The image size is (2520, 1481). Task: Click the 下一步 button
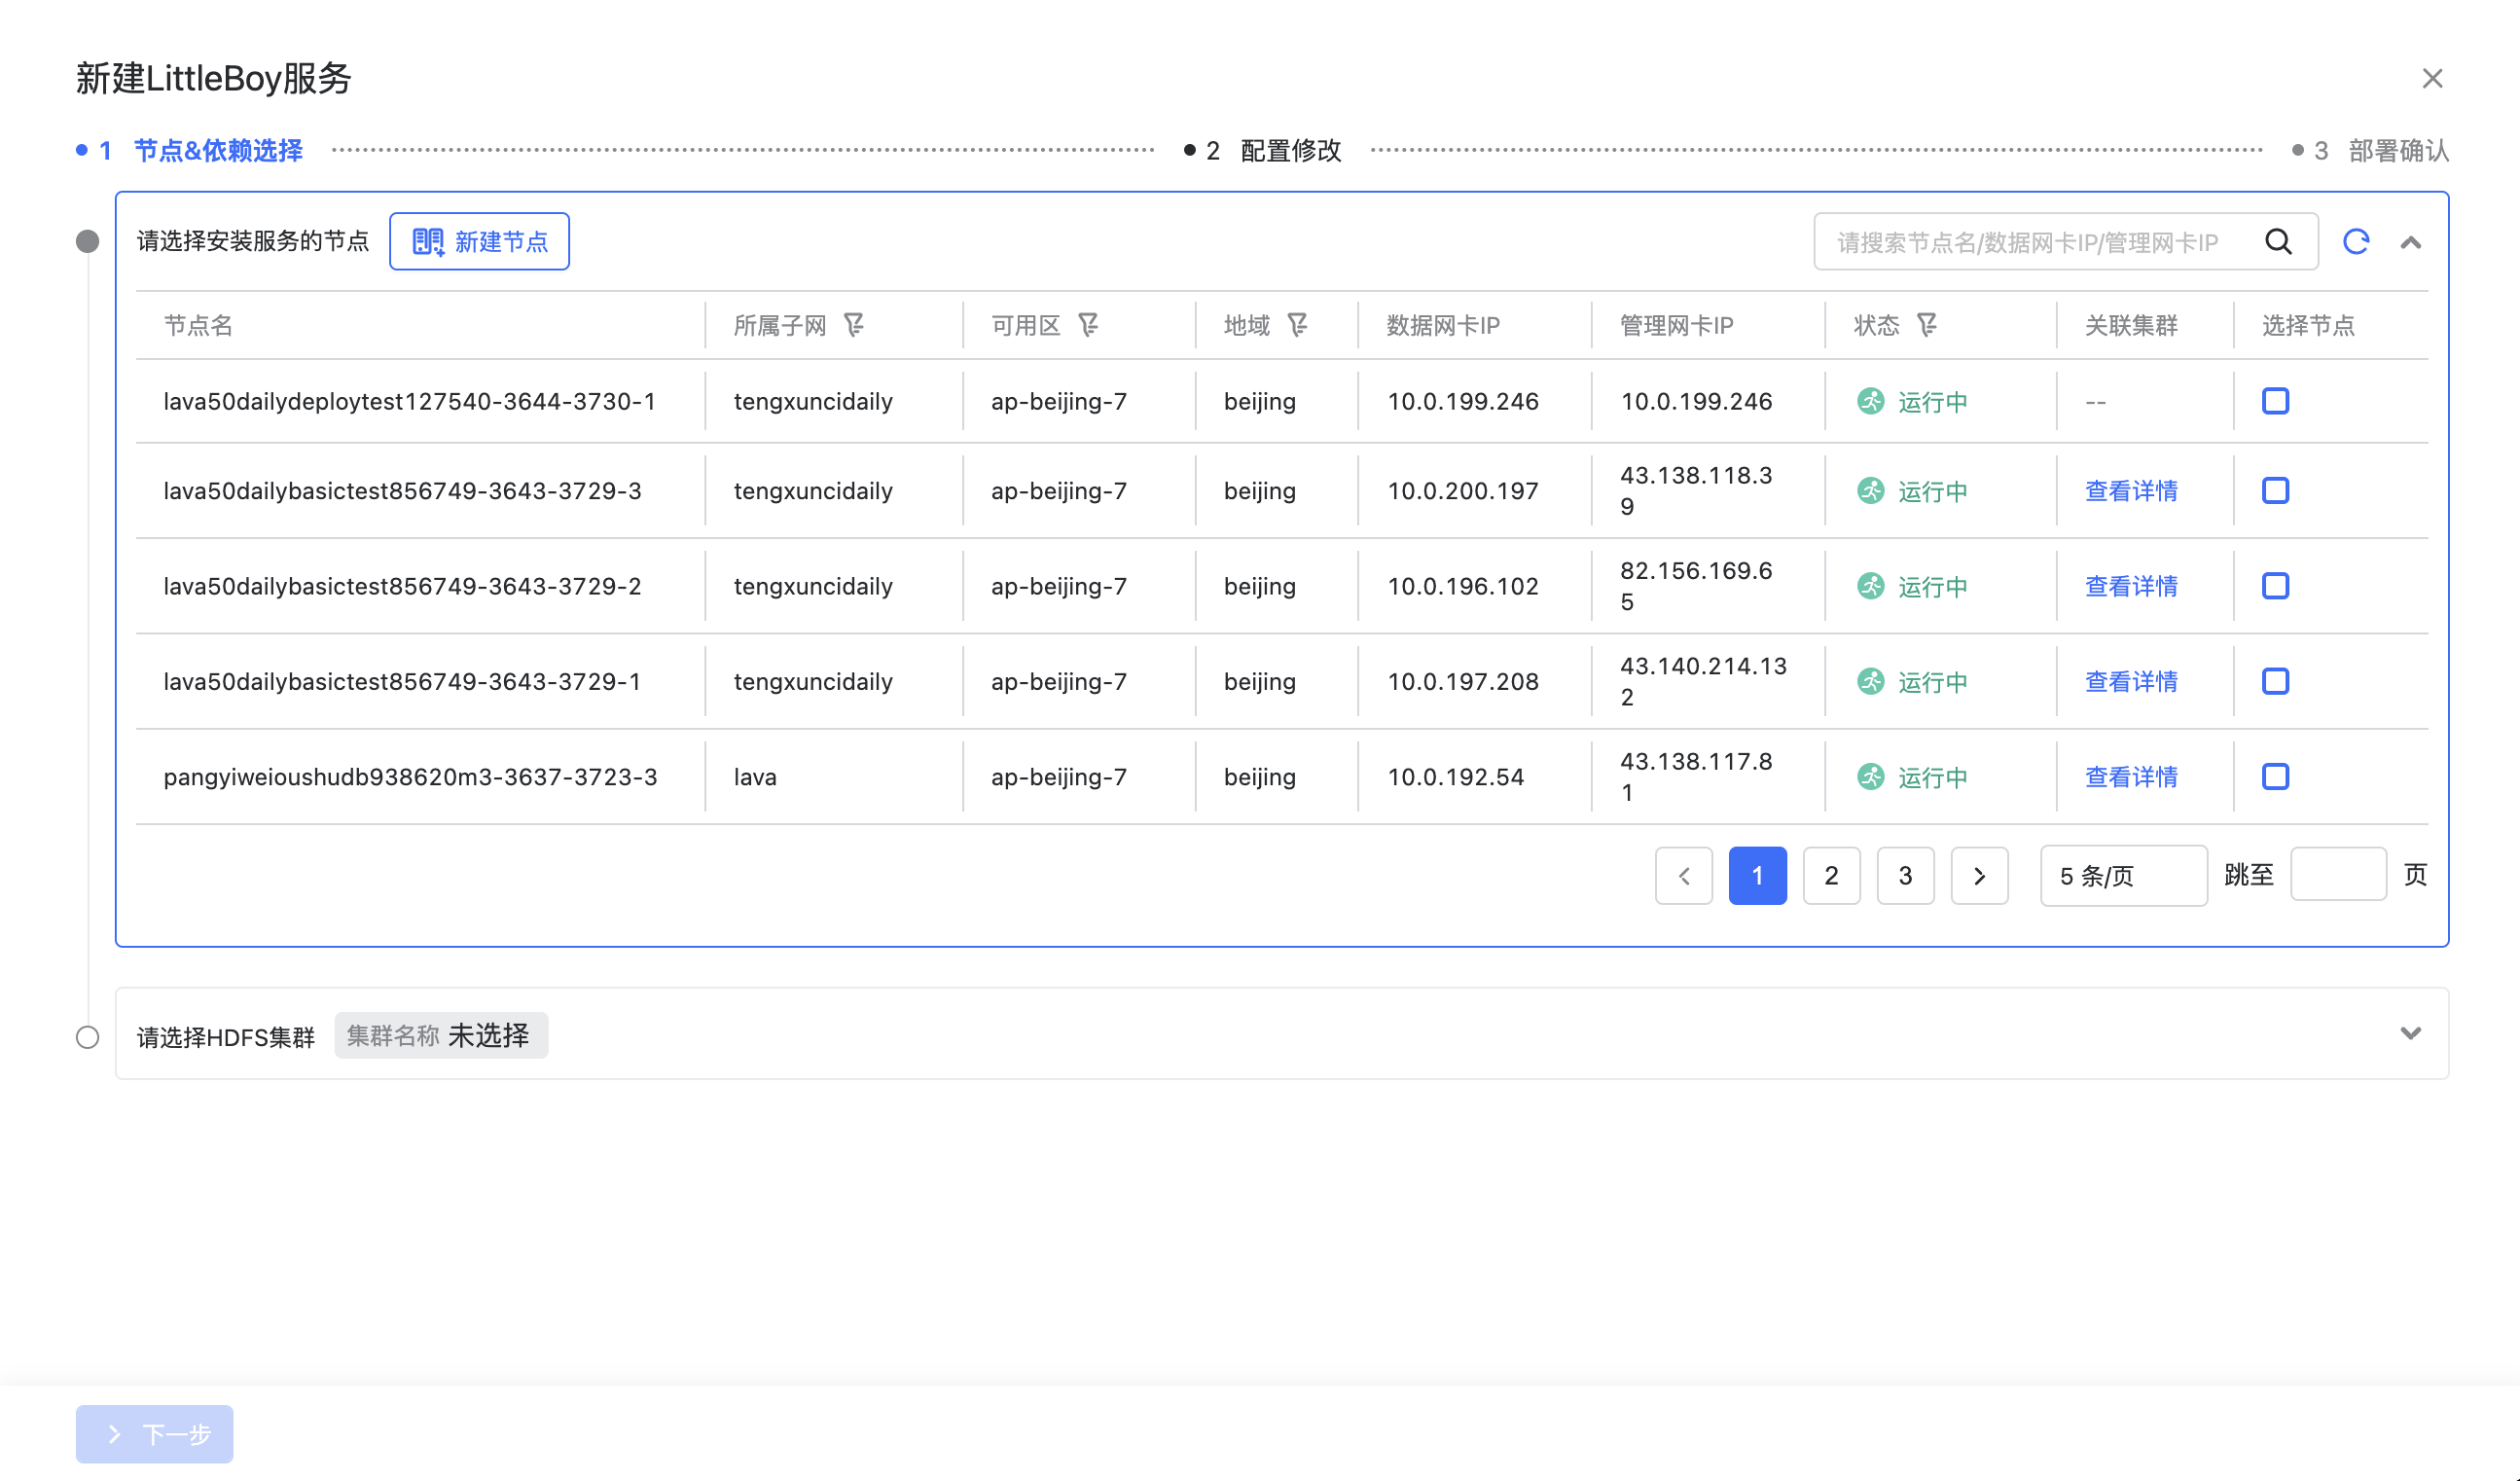click(x=155, y=1434)
